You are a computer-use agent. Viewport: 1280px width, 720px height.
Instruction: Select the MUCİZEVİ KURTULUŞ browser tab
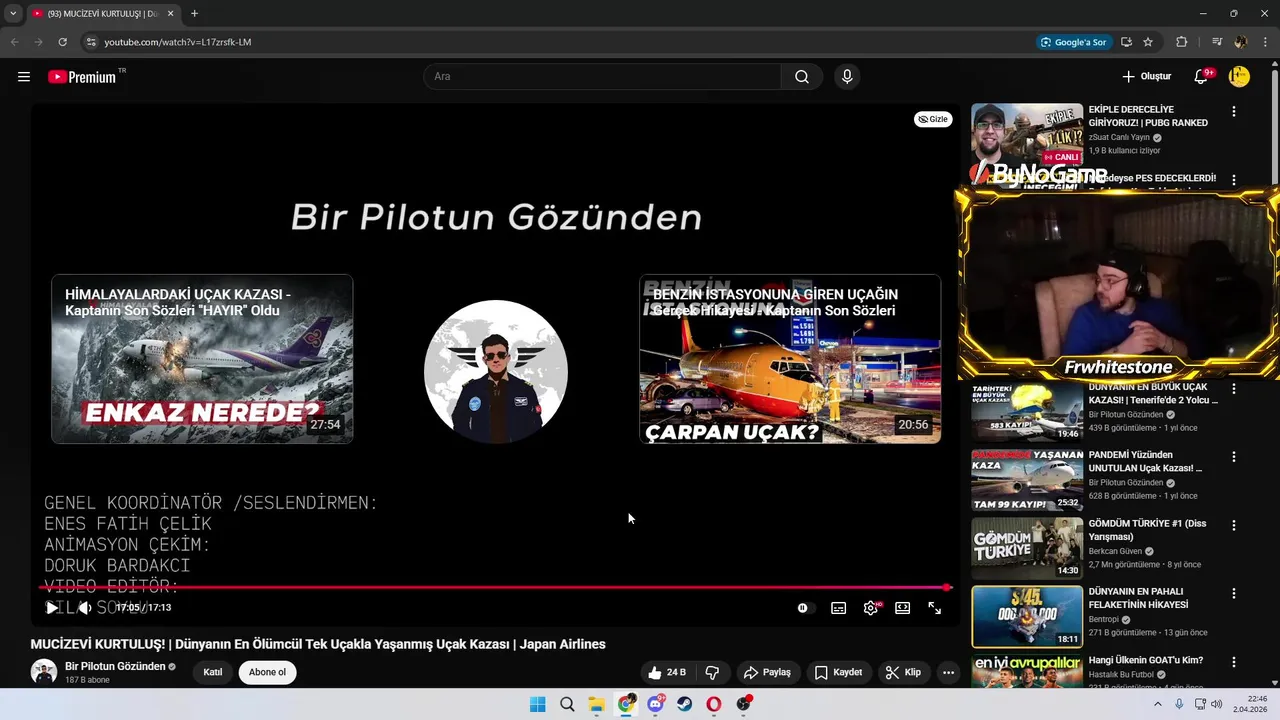click(x=102, y=14)
